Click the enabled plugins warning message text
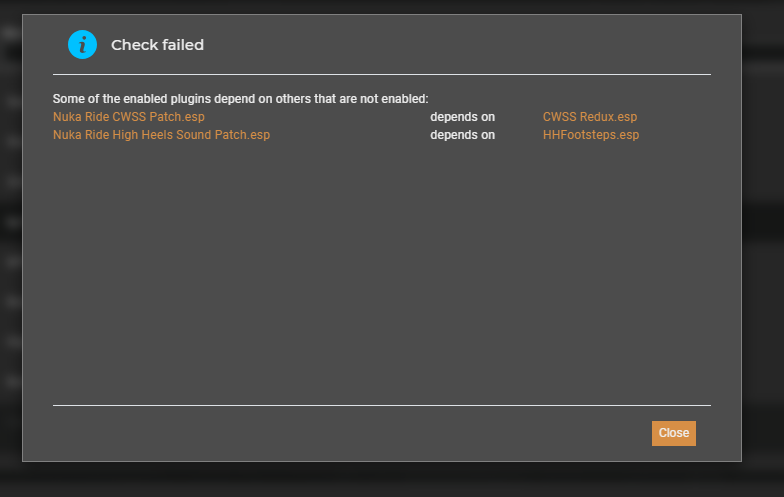Viewport: 784px width, 497px height. tap(240, 99)
